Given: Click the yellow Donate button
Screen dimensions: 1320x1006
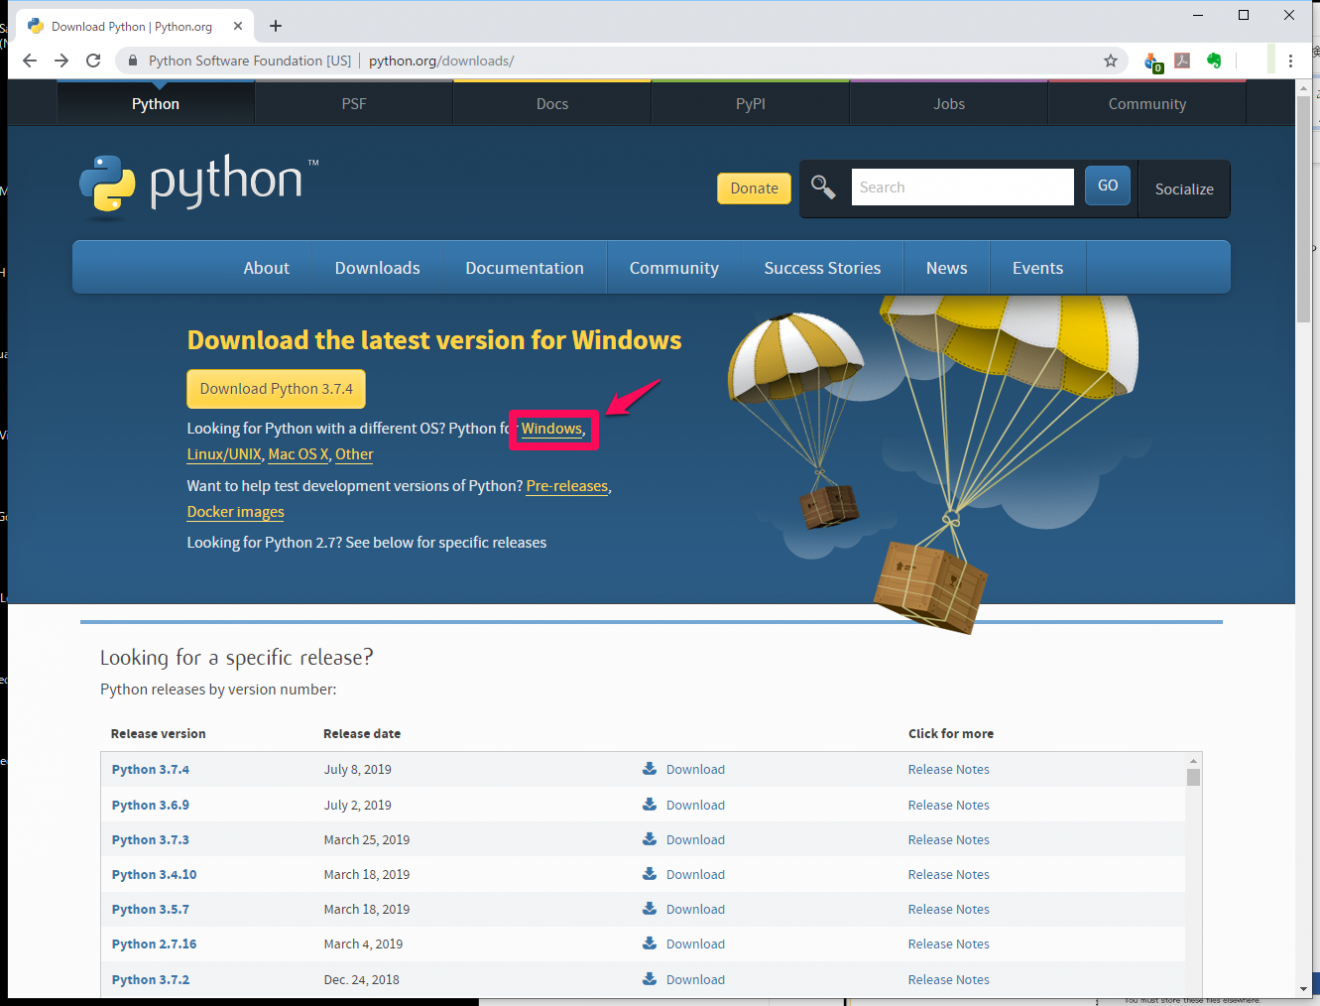Looking at the screenshot, I should click(754, 188).
